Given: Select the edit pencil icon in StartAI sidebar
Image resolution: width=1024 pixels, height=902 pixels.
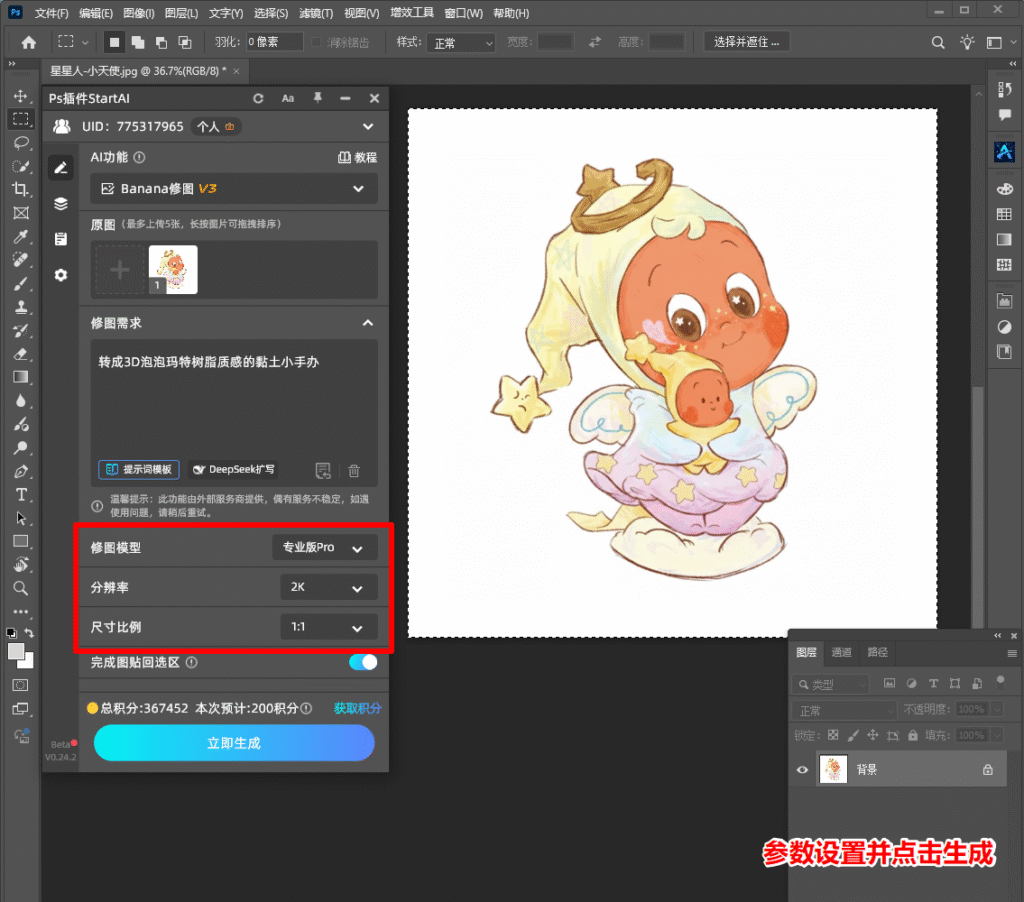Looking at the screenshot, I should point(61,168).
